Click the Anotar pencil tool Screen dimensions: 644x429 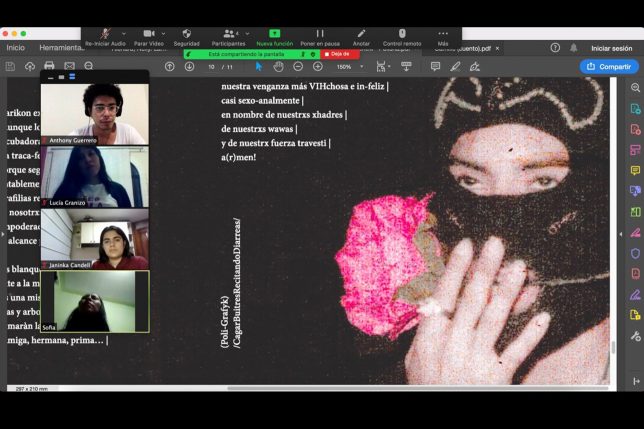pos(361,33)
